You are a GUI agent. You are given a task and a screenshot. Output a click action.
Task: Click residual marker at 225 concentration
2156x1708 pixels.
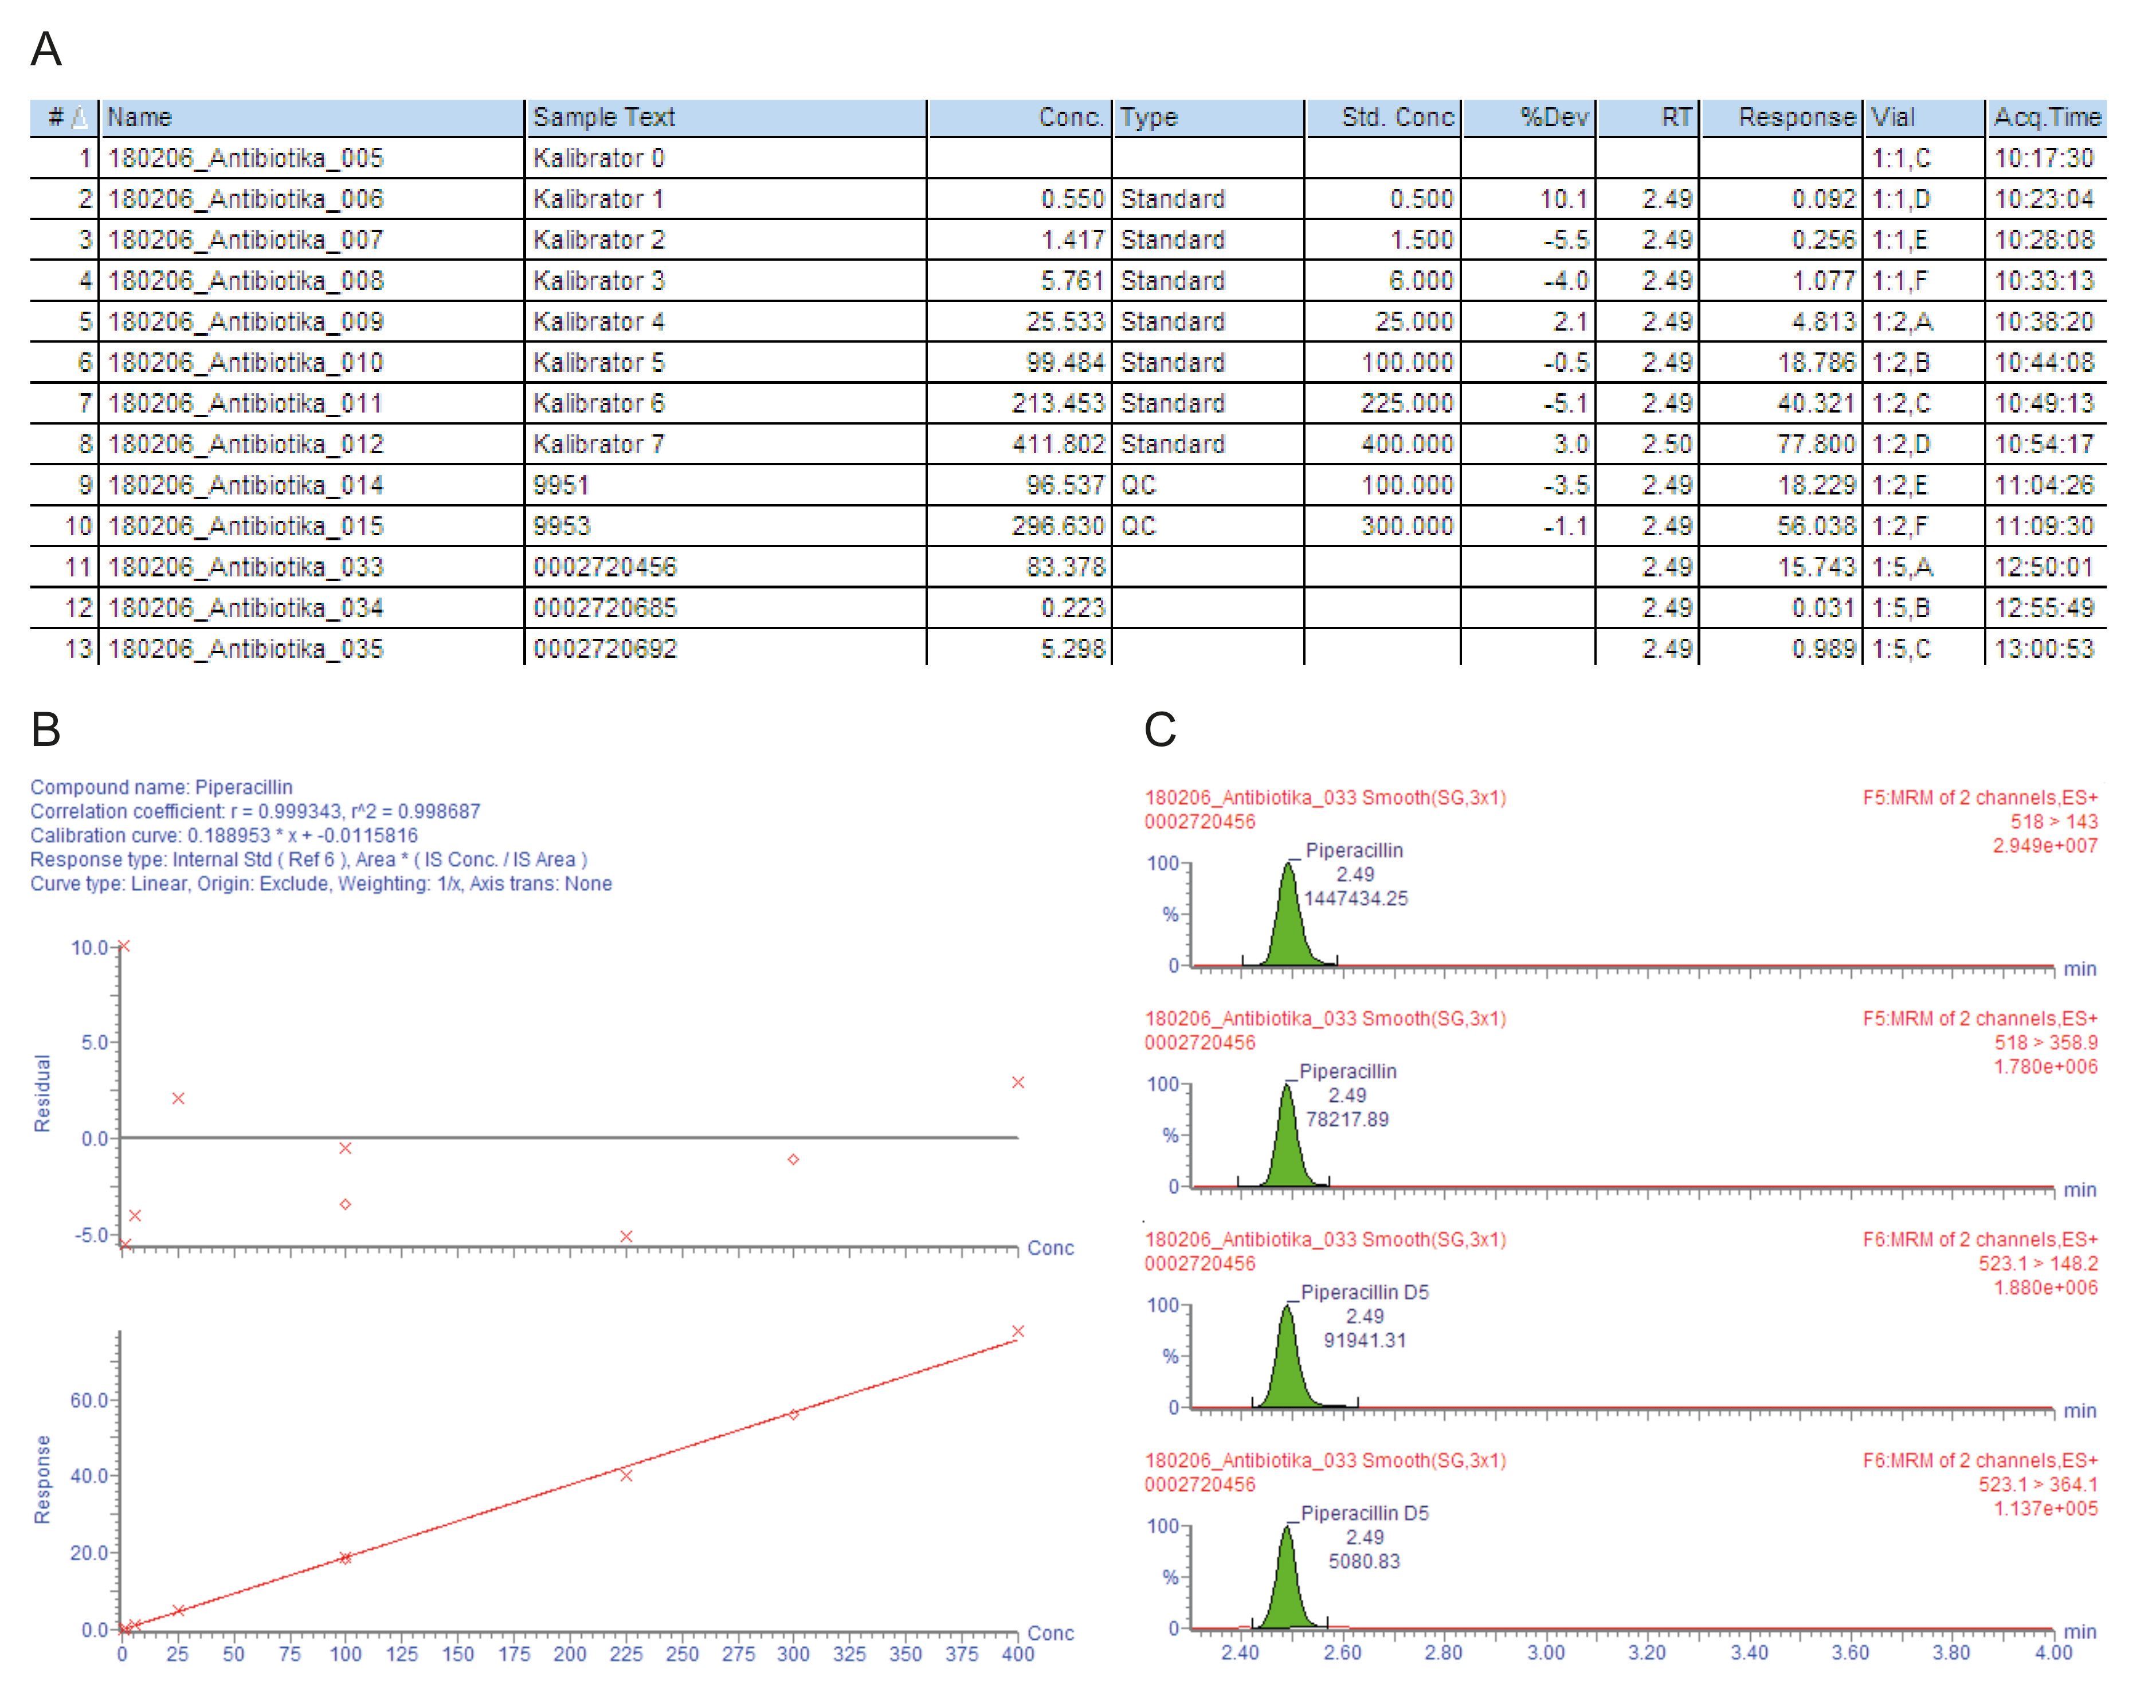(626, 1237)
